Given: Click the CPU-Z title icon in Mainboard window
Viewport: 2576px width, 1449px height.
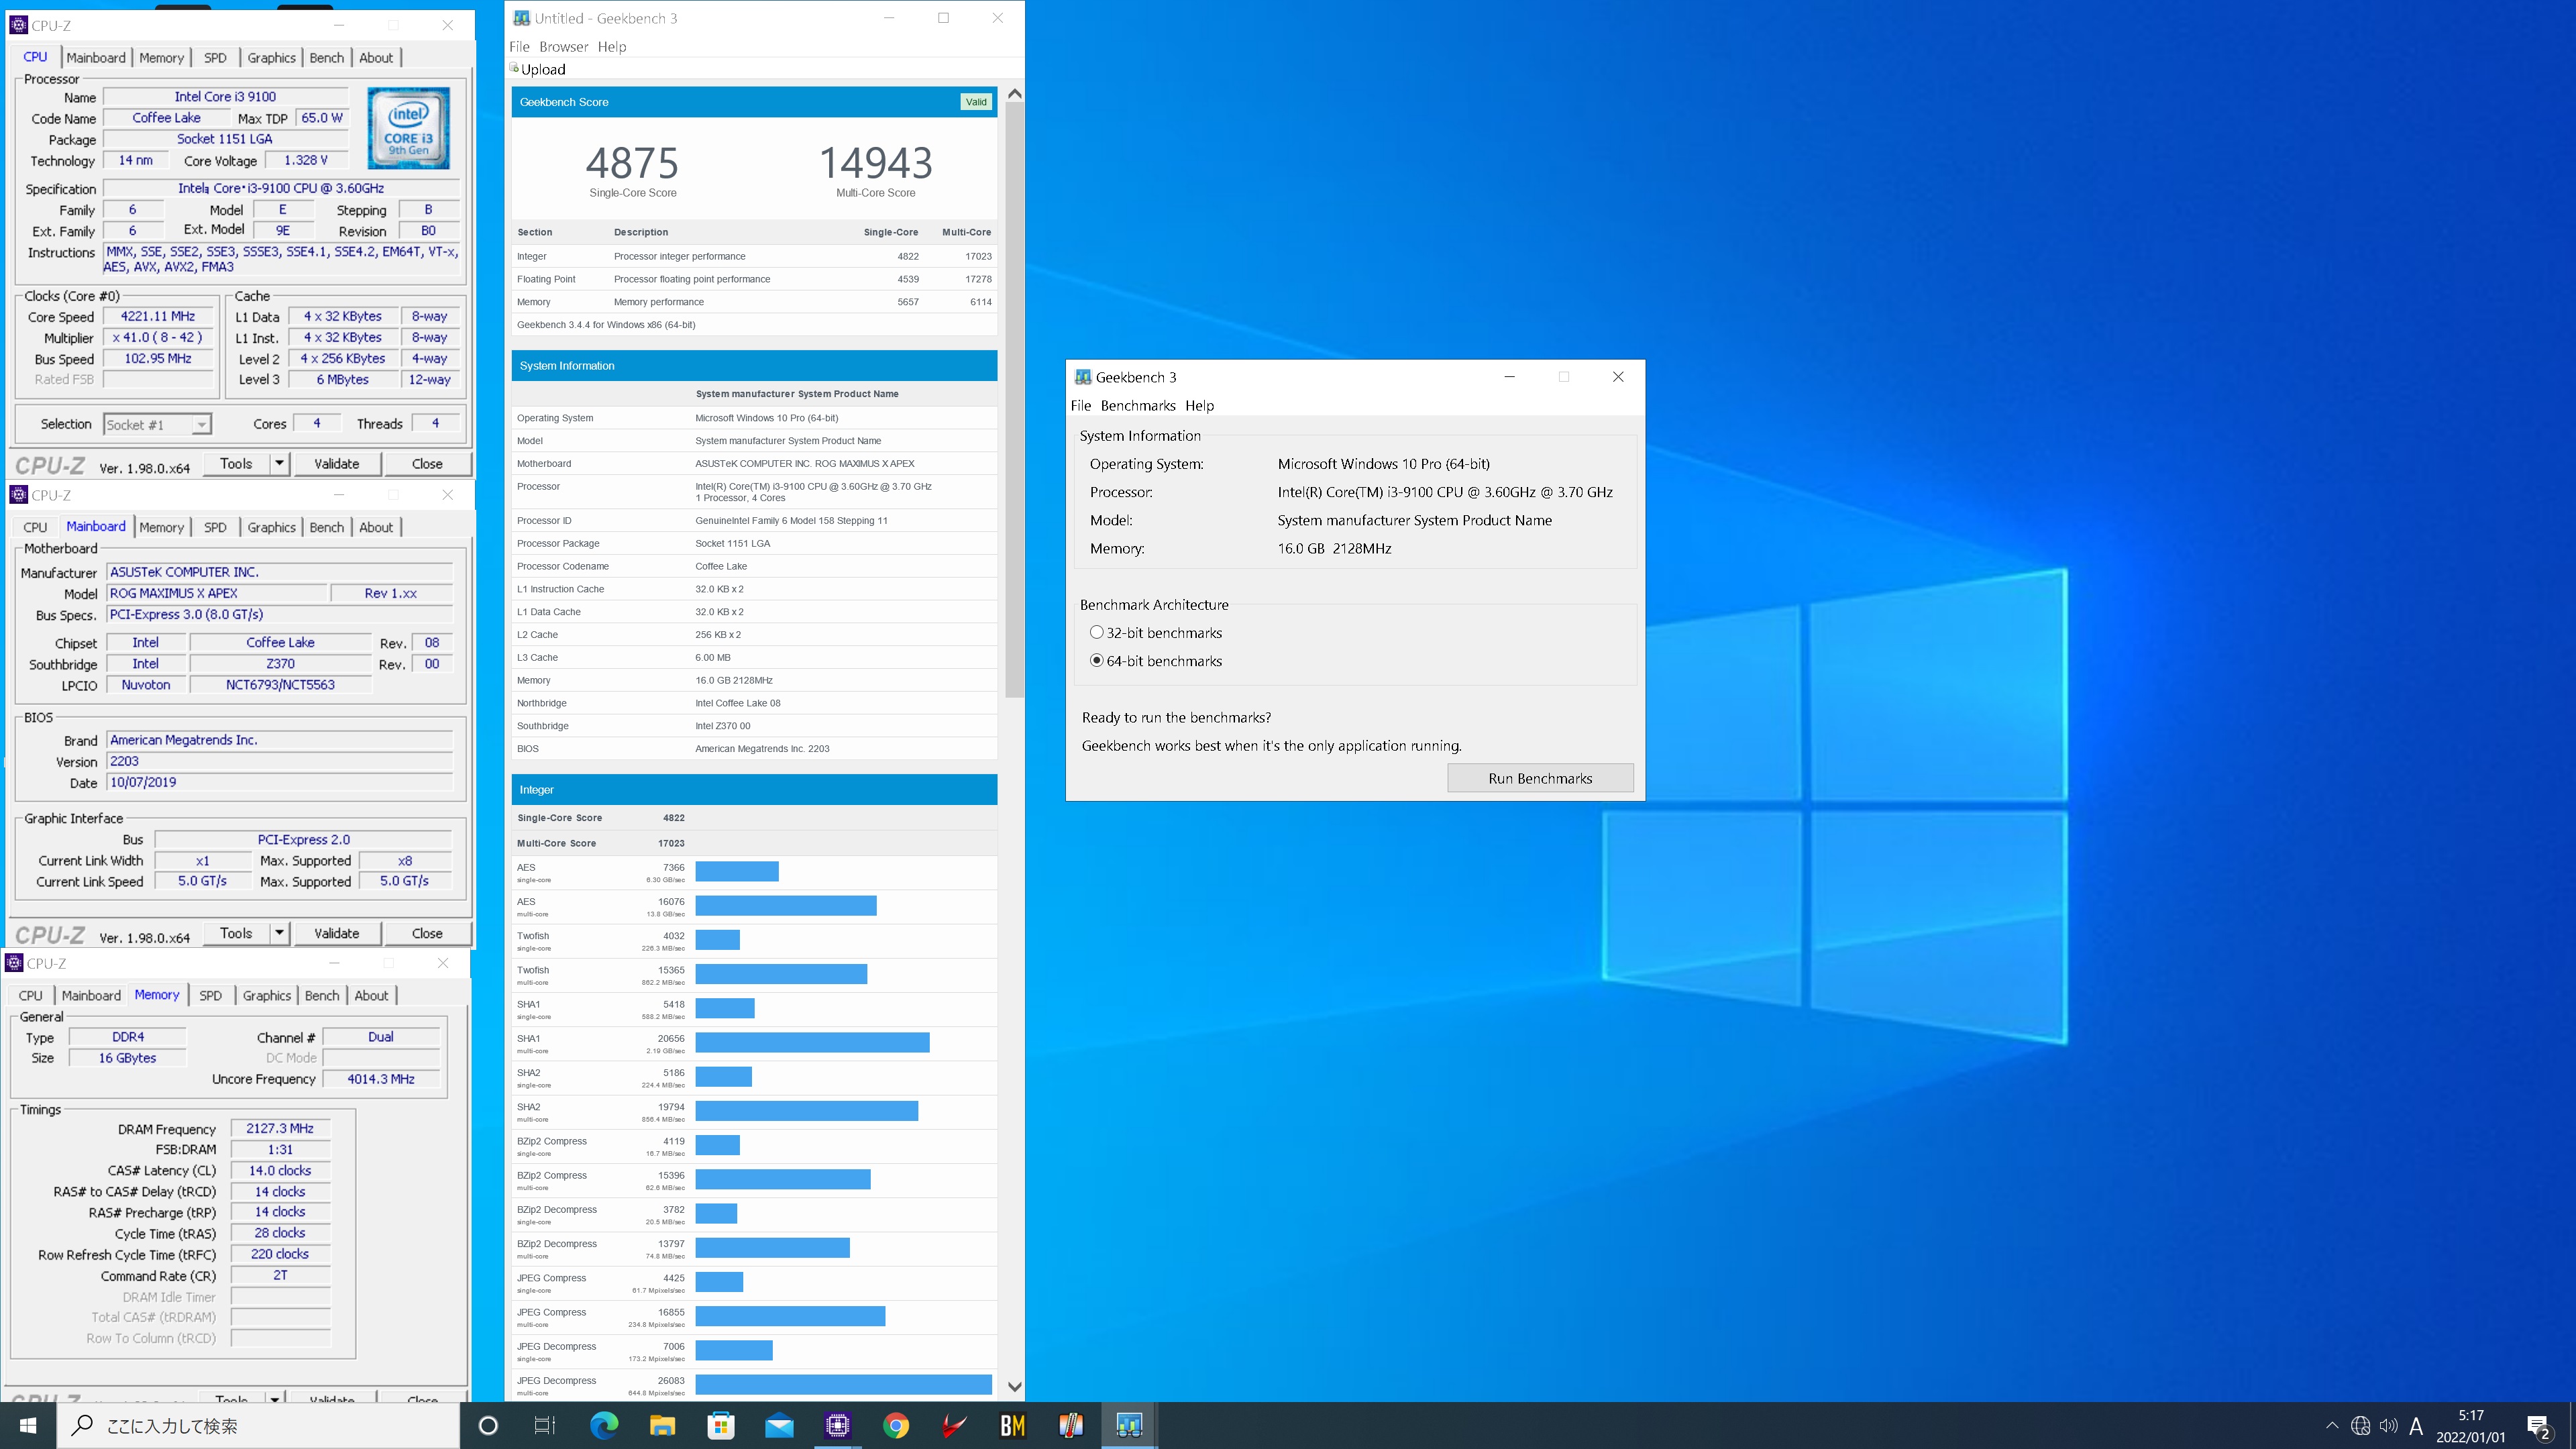Looking at the screenshot, I should click(19, 495).
